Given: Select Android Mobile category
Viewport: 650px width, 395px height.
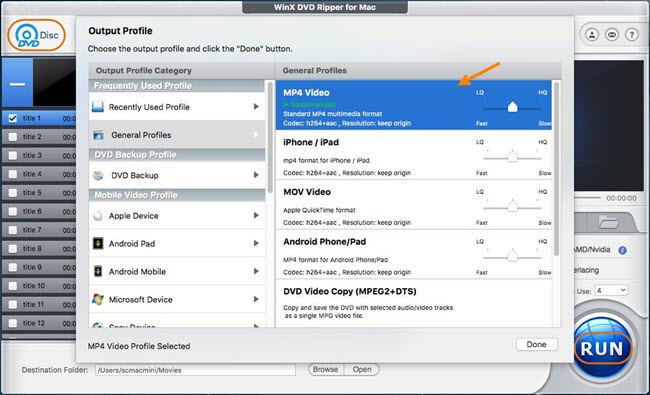Looking at the screenshot, I should click(x=177, y=271).
